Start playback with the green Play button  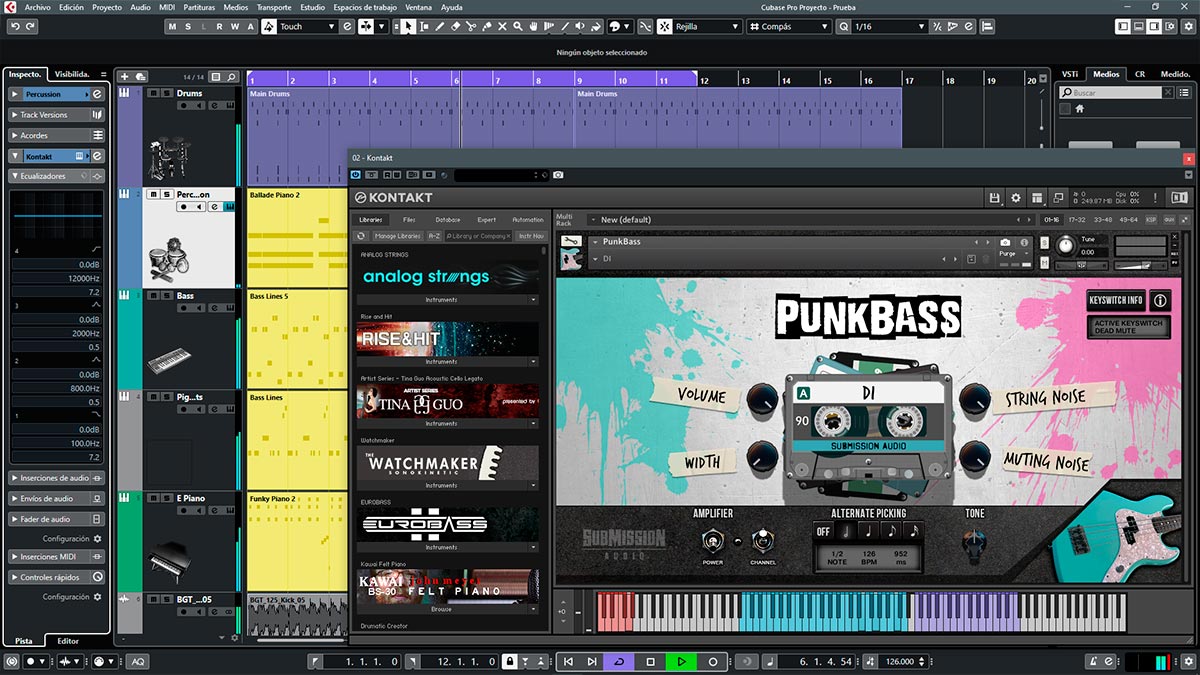[681, 661]
